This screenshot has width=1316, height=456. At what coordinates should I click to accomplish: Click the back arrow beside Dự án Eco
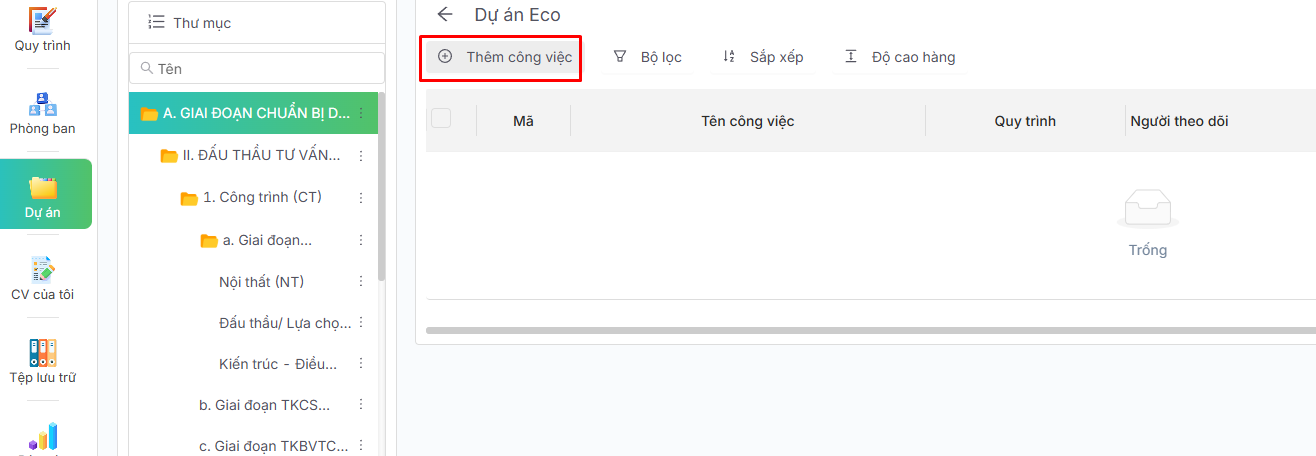tap(445, 14)
